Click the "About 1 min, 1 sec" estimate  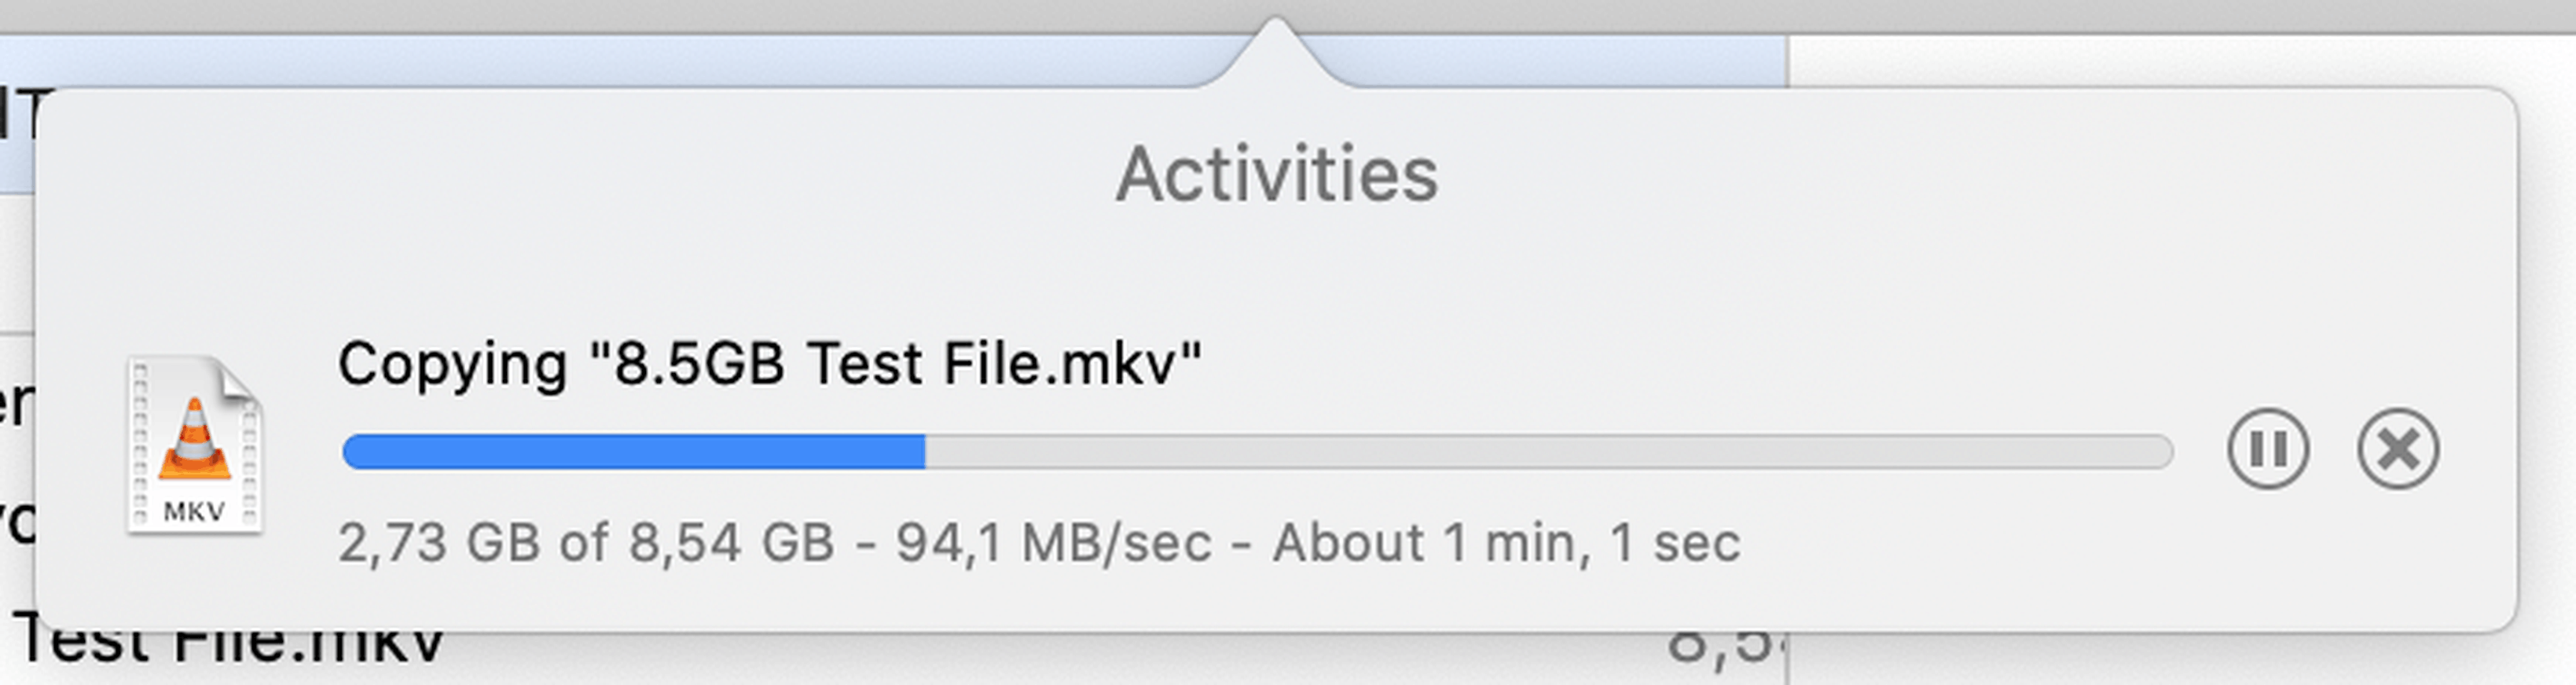1506,544
